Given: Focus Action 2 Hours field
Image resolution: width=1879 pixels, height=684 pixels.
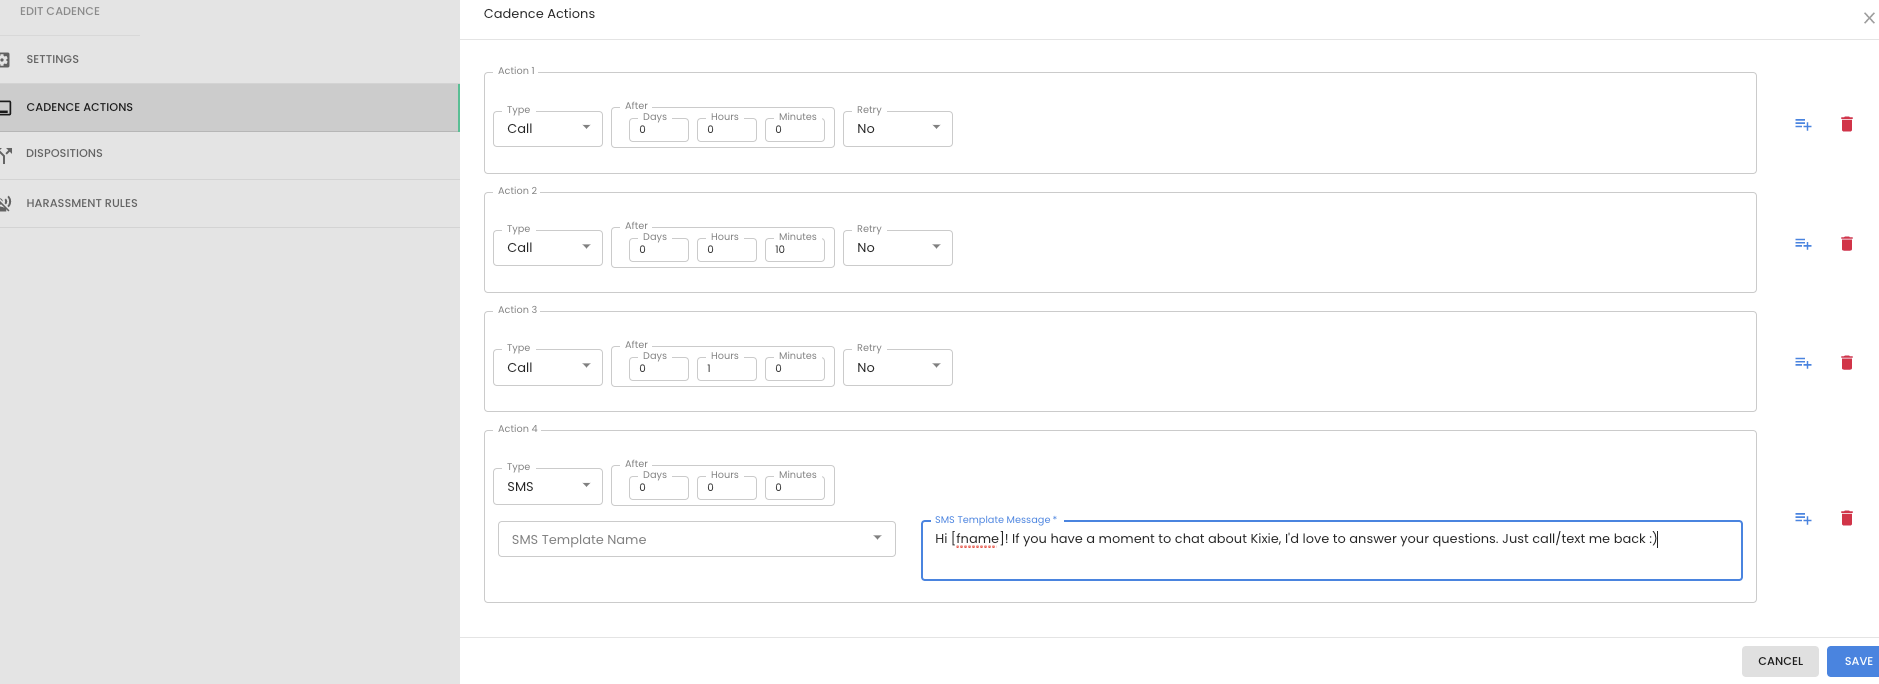Looking at the screenshot, I should 727,250.
